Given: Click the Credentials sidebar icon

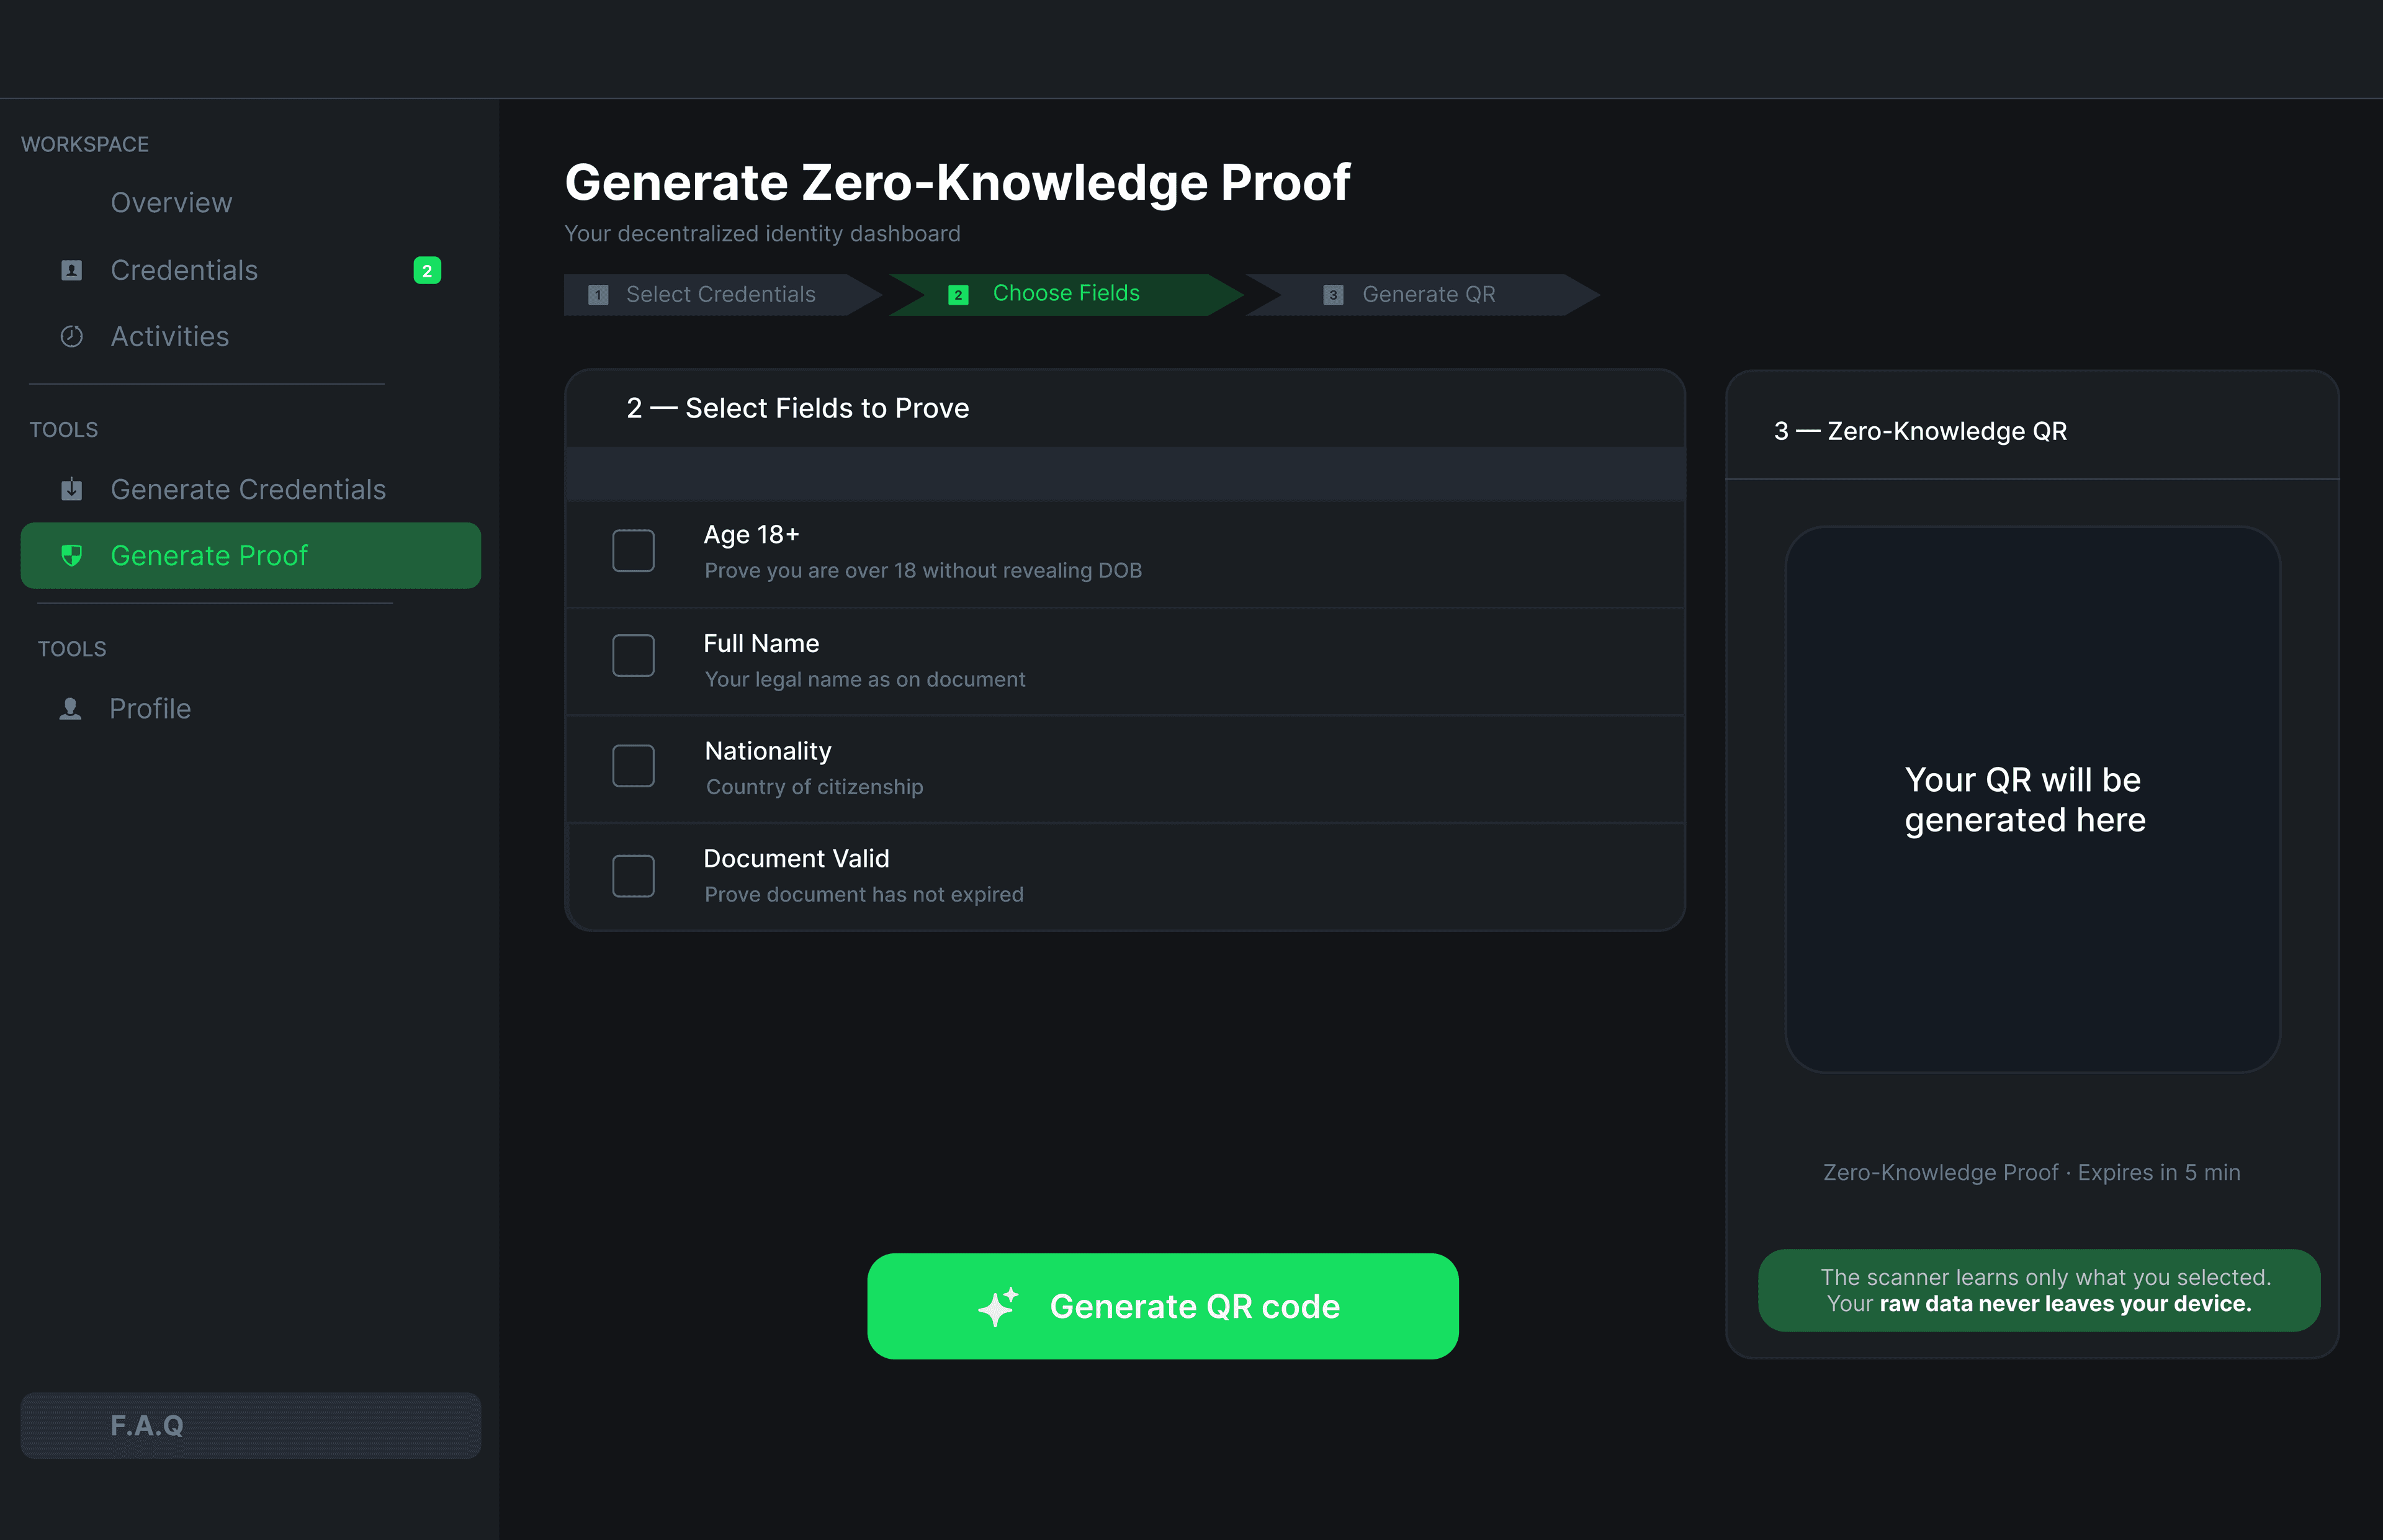Looking at the screenshot, I should 71,270.
